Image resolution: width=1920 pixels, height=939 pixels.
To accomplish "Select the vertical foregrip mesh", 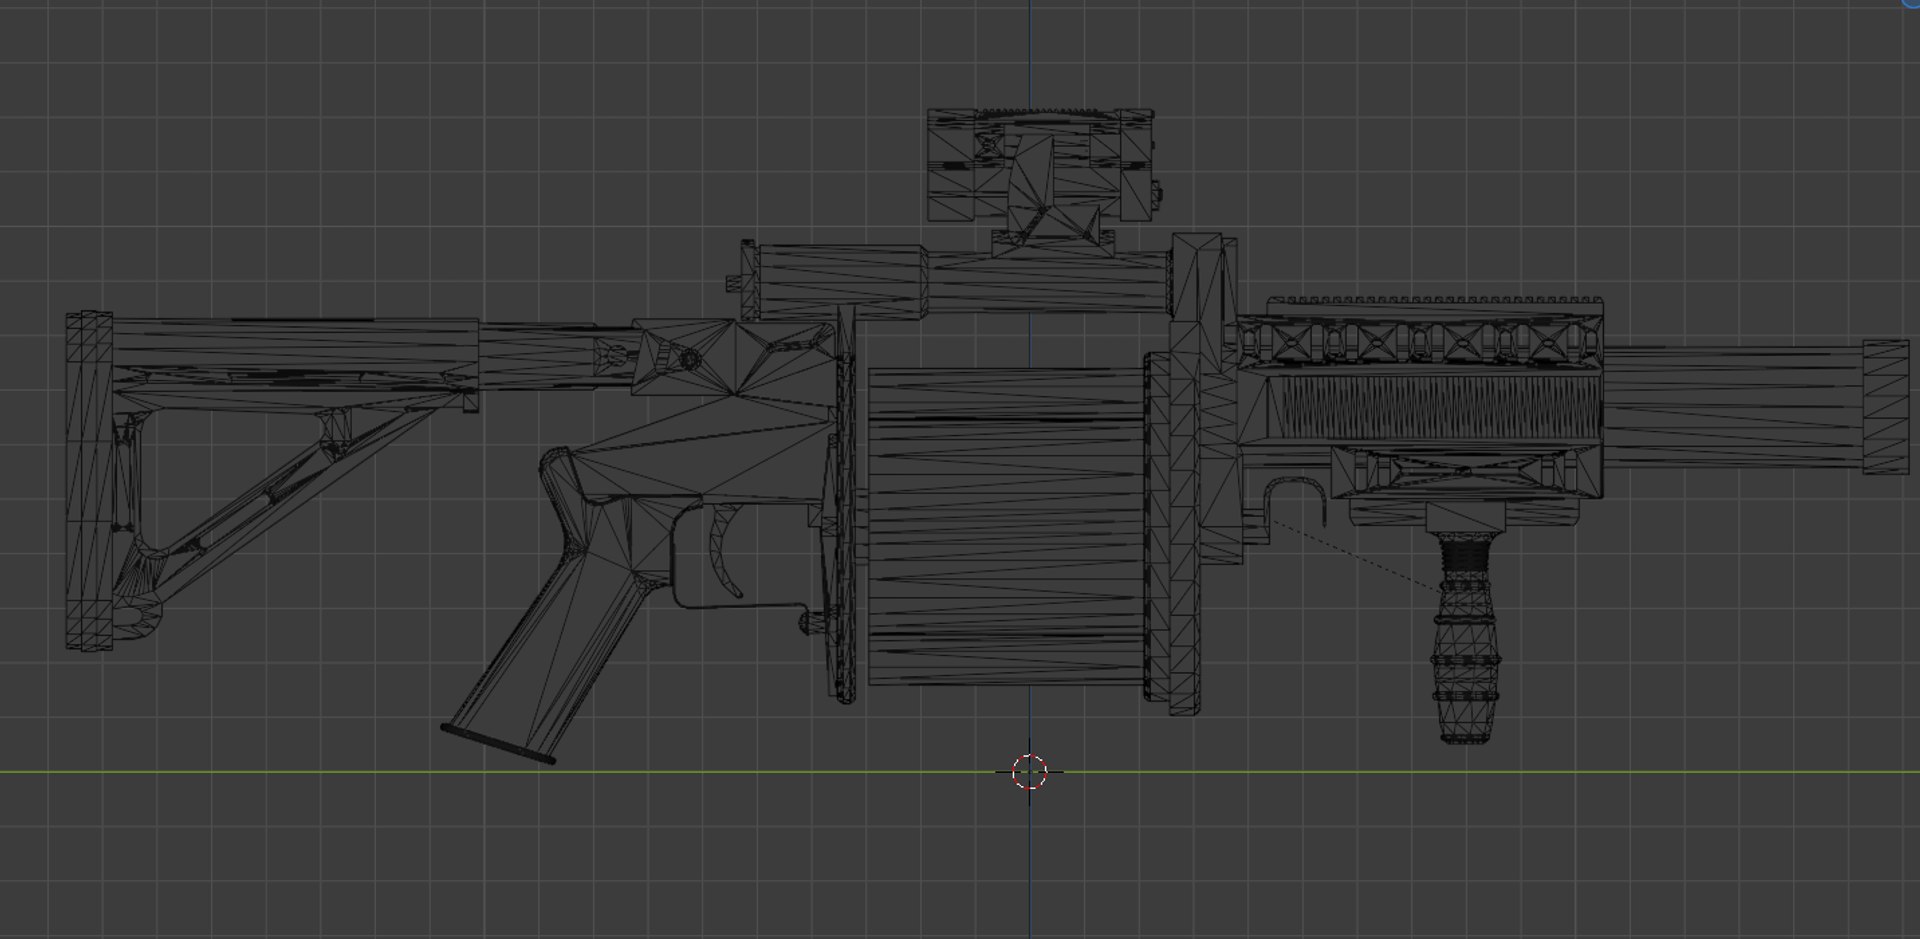I will tap(1465, 637).
